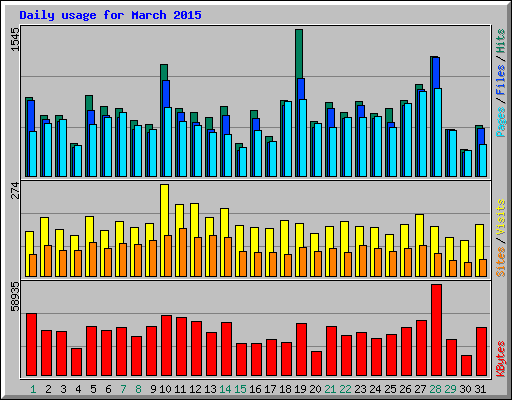This screenshot has width=512, height=400.
Task: Click the 1545 axis value label
Action: click(15, 40)
